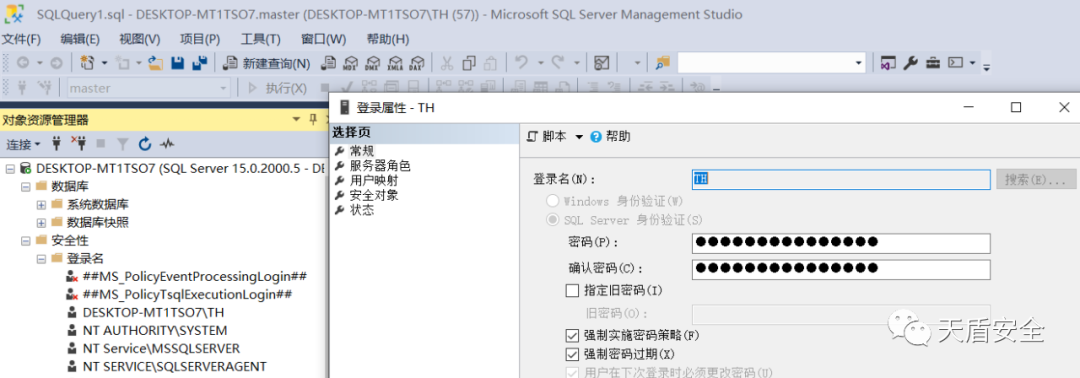Open the 视图(V) menu
This screenshot has width=1080, height=378.
tap(140, 39)
